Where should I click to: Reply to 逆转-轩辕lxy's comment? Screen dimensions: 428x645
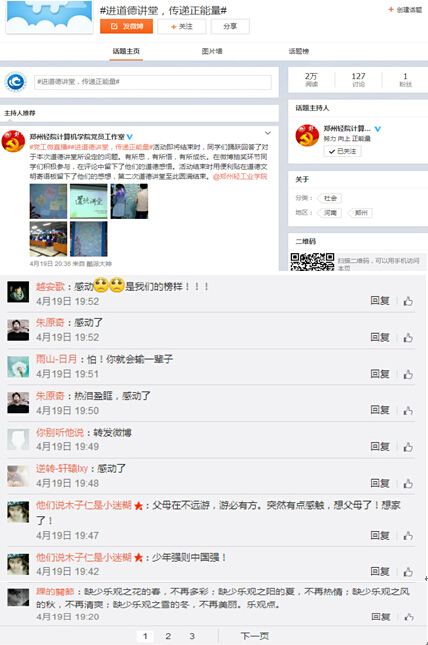point(380,483)
